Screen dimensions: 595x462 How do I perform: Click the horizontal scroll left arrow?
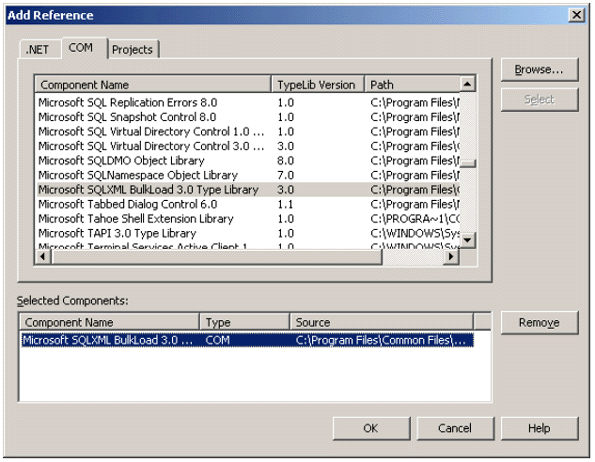pos(42,256)
